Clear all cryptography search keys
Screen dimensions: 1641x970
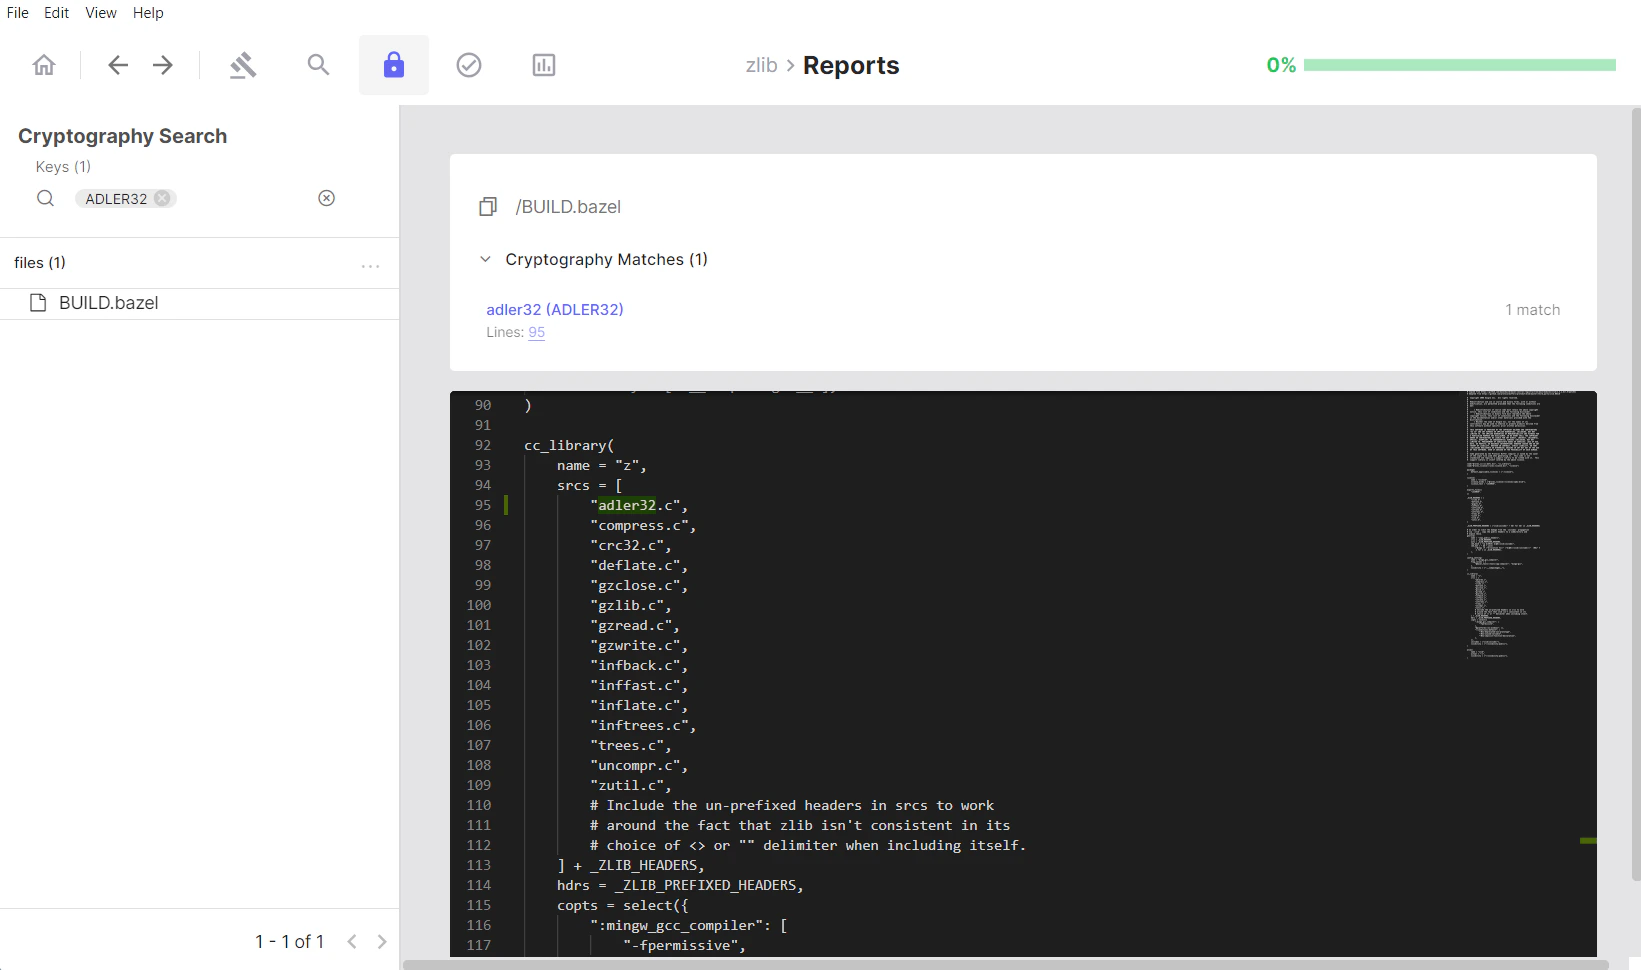(x=326, y=198)
